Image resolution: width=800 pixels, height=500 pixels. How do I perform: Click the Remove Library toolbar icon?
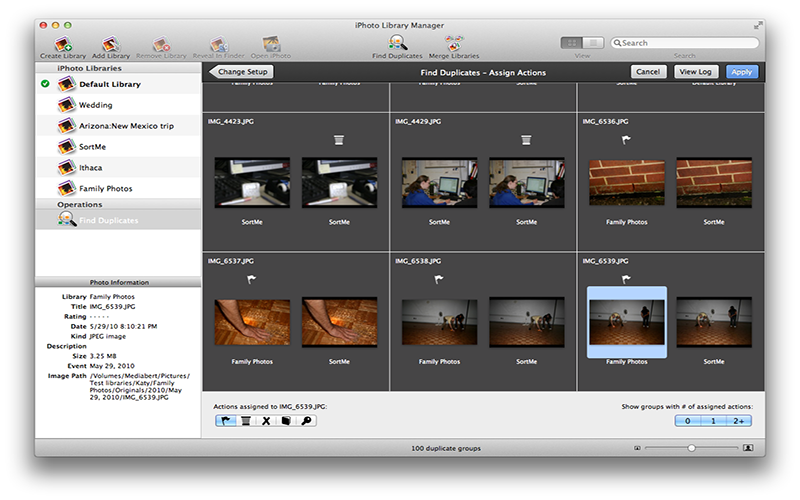click(161, 45)
